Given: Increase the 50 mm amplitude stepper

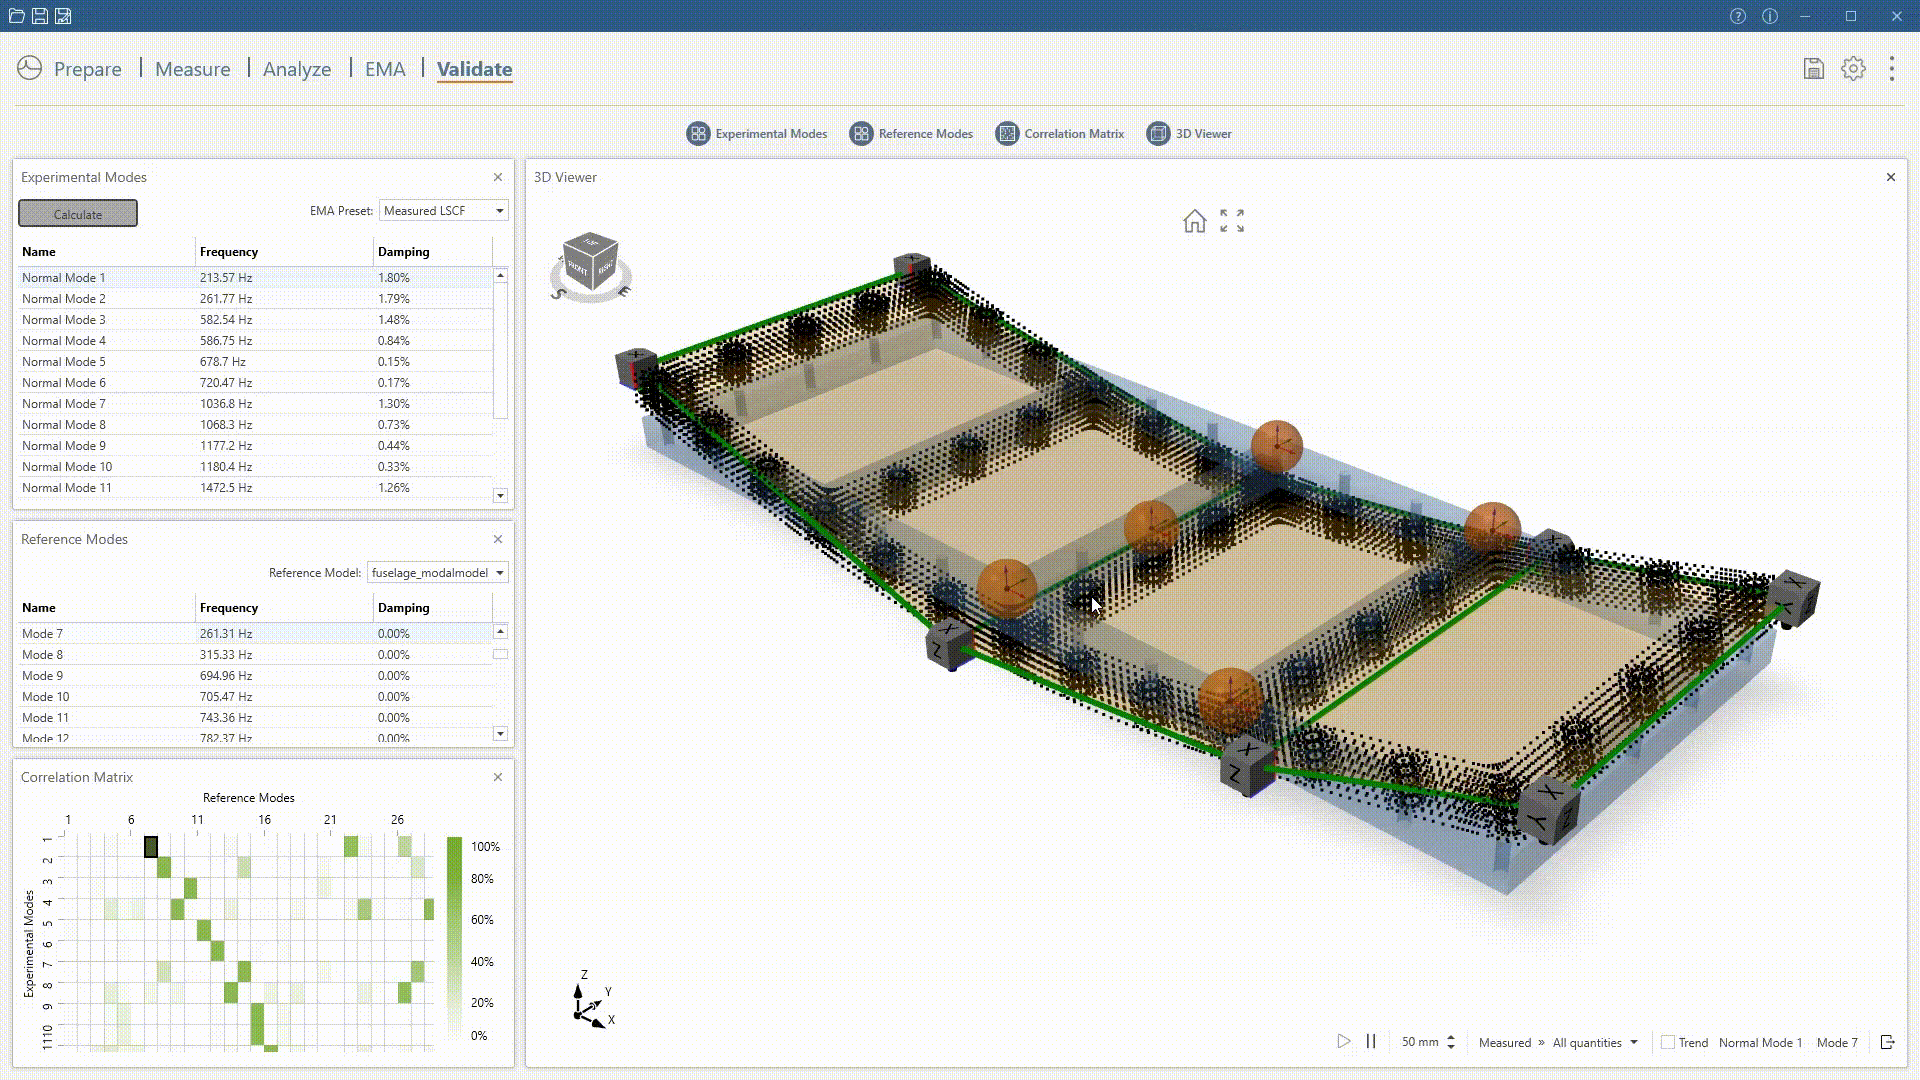Looking at the screenshot, I should tap(1451, 1037).
